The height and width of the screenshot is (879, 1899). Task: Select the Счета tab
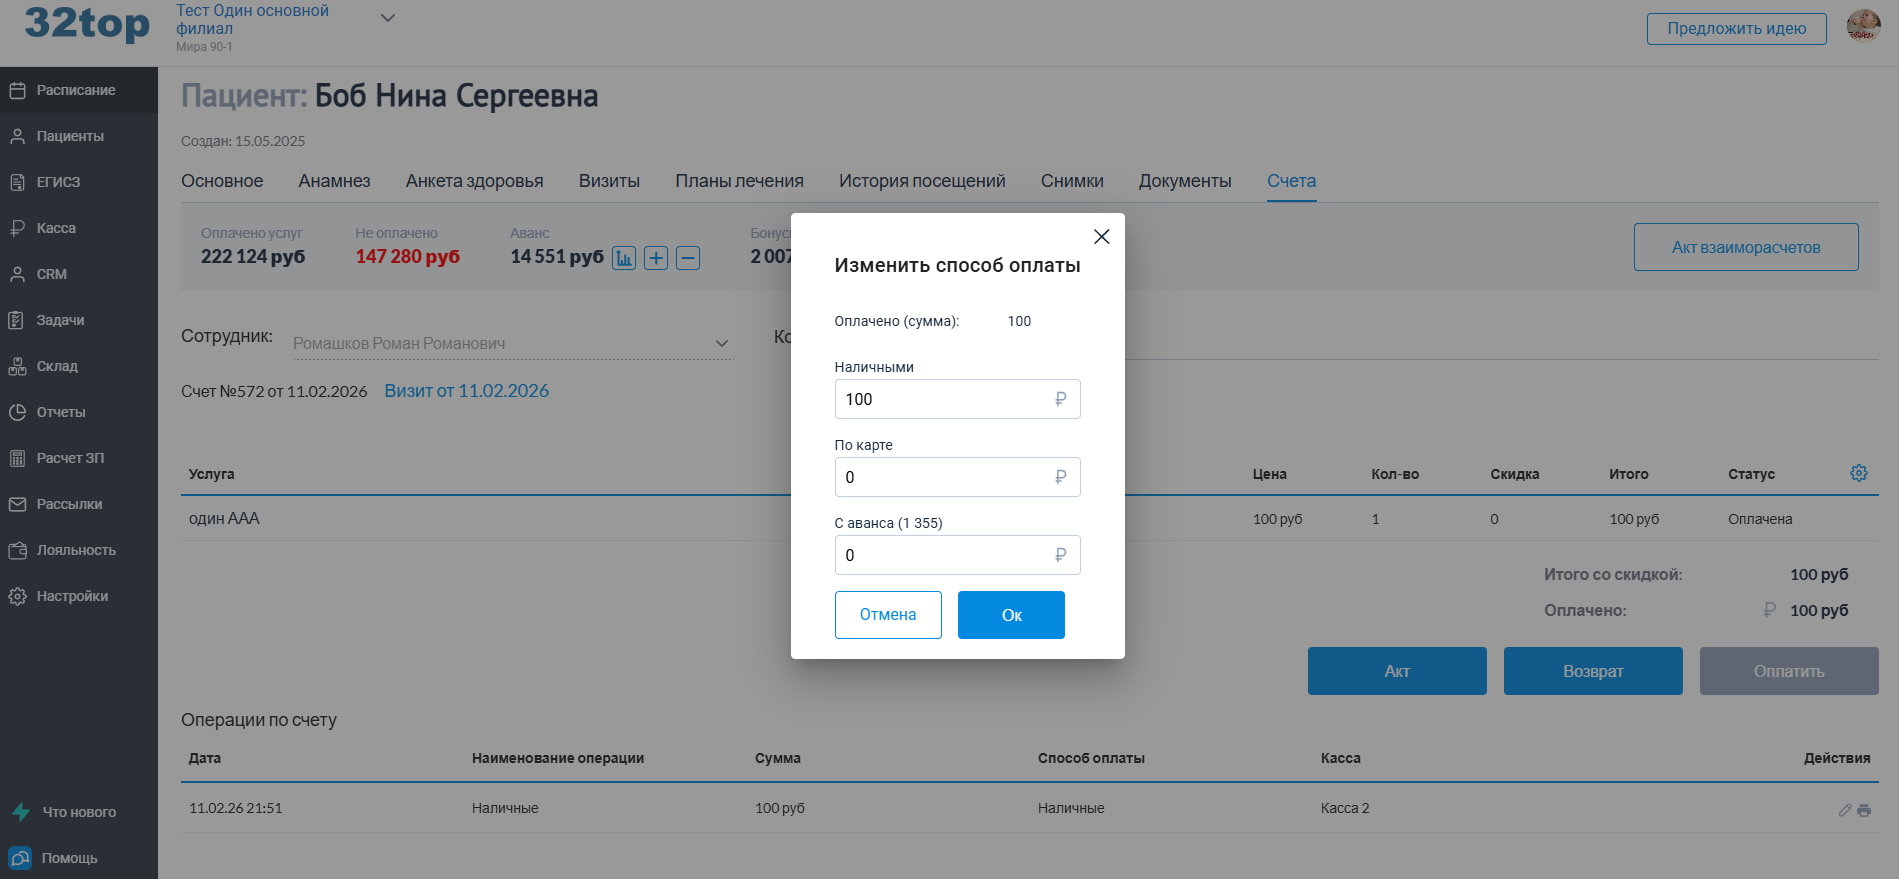(1291, 181)
